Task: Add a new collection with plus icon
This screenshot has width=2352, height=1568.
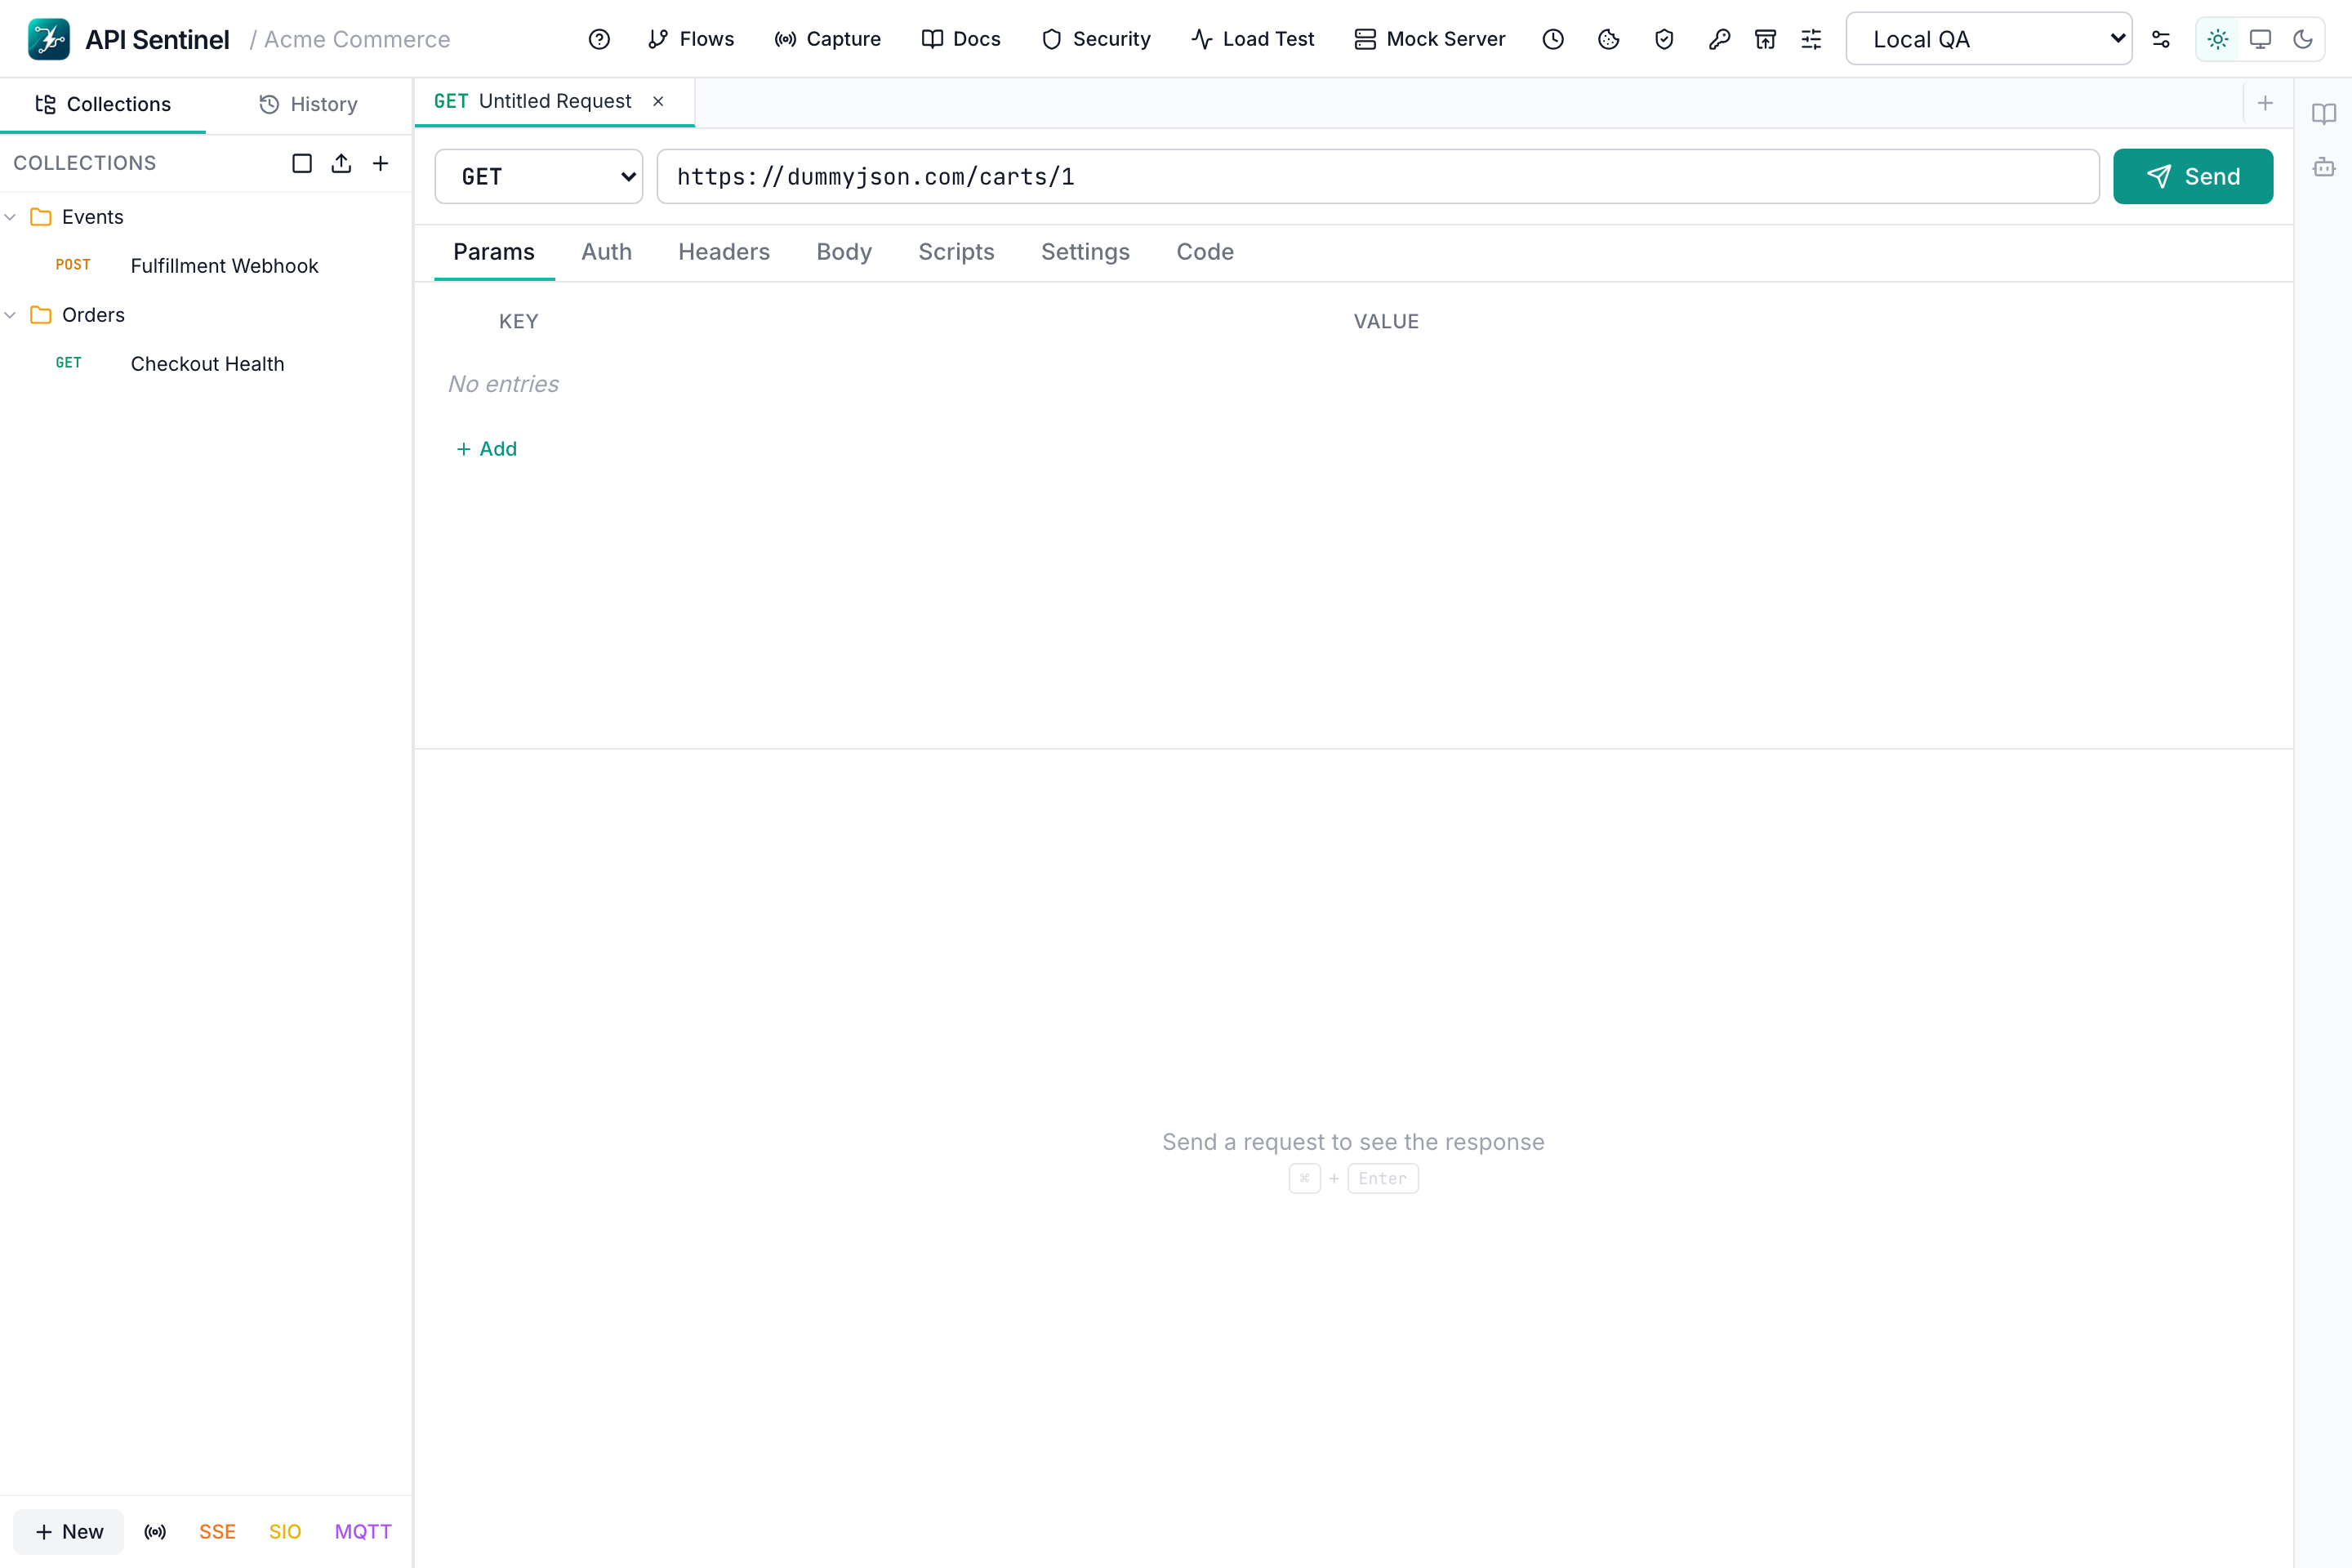Action: click(x=381, y=163)
